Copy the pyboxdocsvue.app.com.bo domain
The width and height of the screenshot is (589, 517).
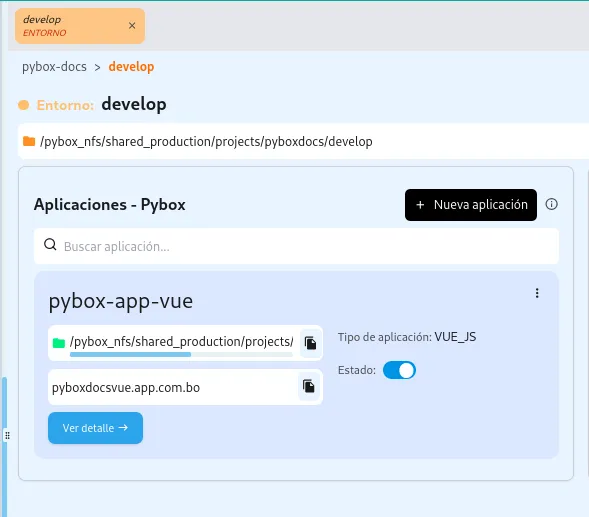pyautogui.click(x=309, y=386)
